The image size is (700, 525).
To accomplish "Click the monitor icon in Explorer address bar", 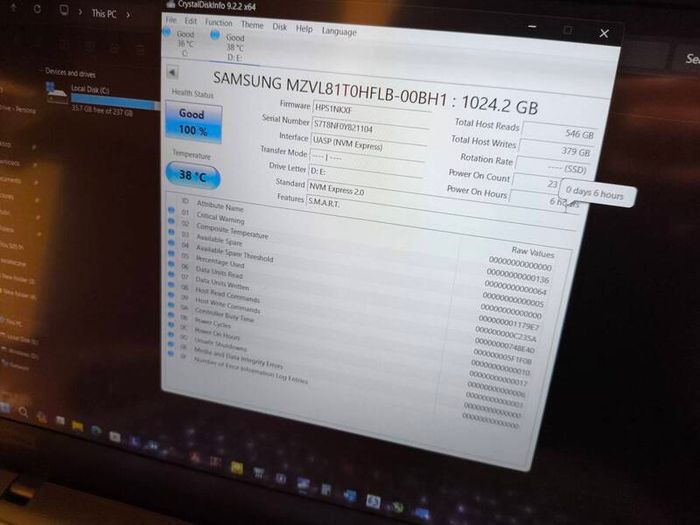I will click(x=64, y=10).
